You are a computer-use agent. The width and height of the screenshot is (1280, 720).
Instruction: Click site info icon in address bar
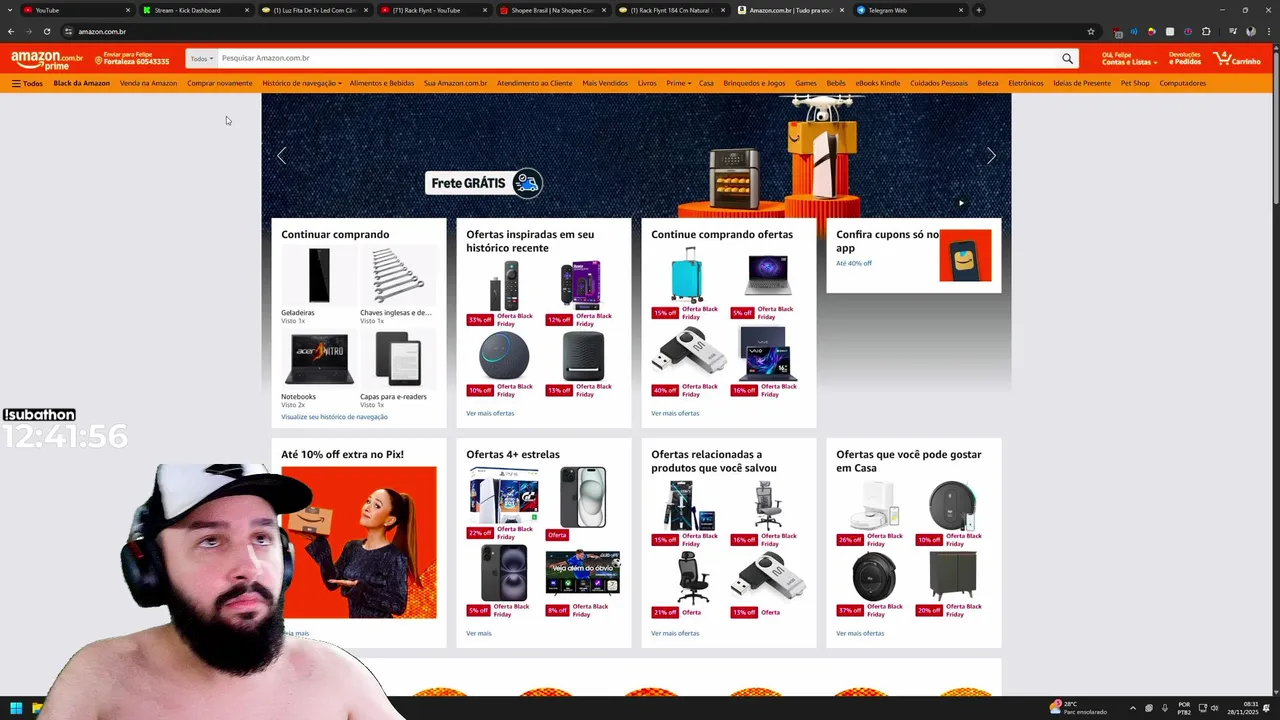(x=68, y=31)
